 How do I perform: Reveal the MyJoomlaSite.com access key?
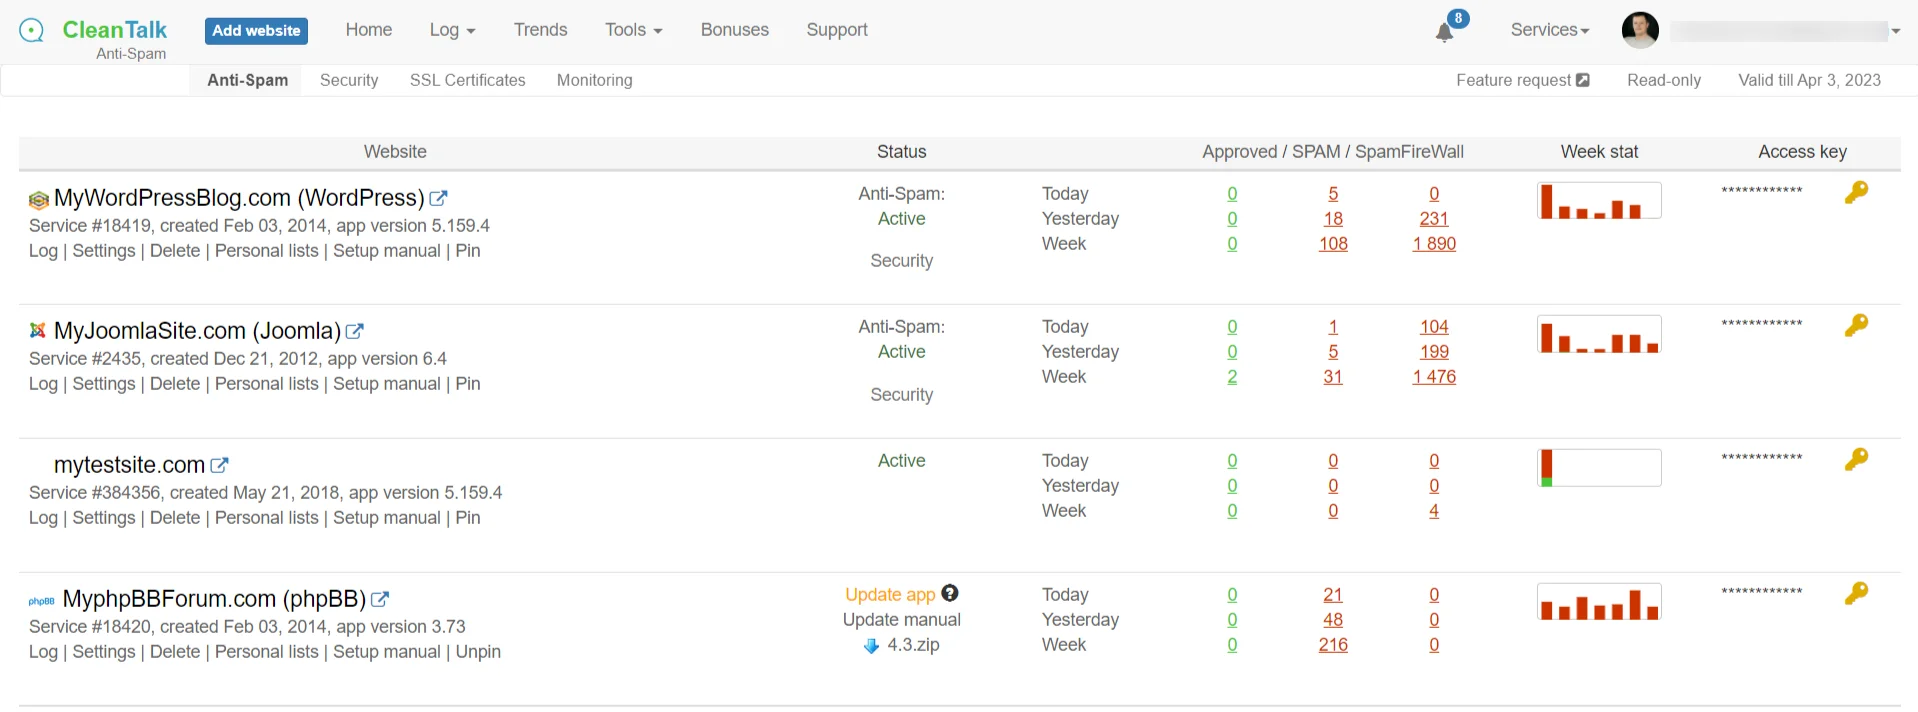(1856, 325)
